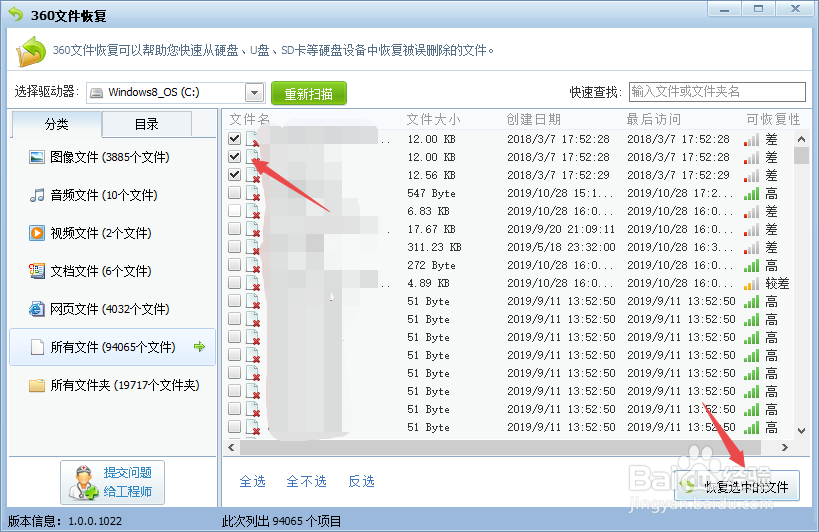Click the 重新扫描 rescan button
Screen dimensions: 819x532
(x=309, y=93)
